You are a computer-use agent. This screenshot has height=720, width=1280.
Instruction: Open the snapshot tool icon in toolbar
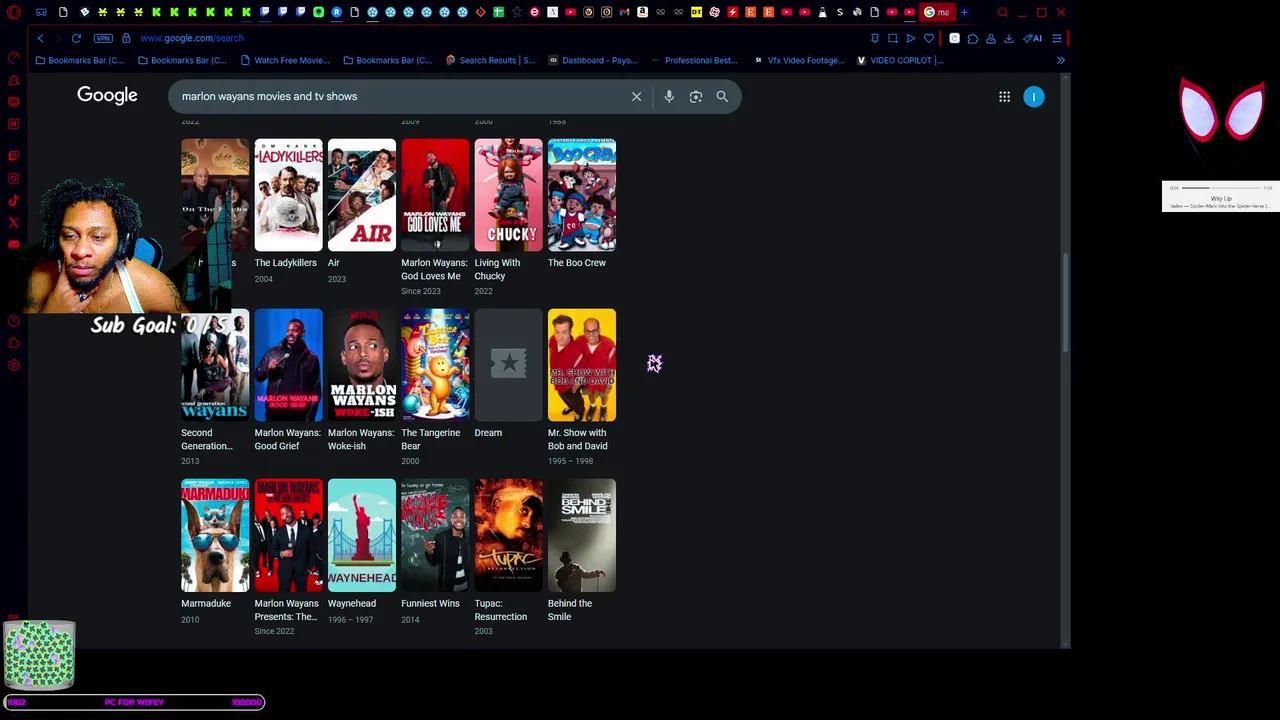(x=893, y=38)
